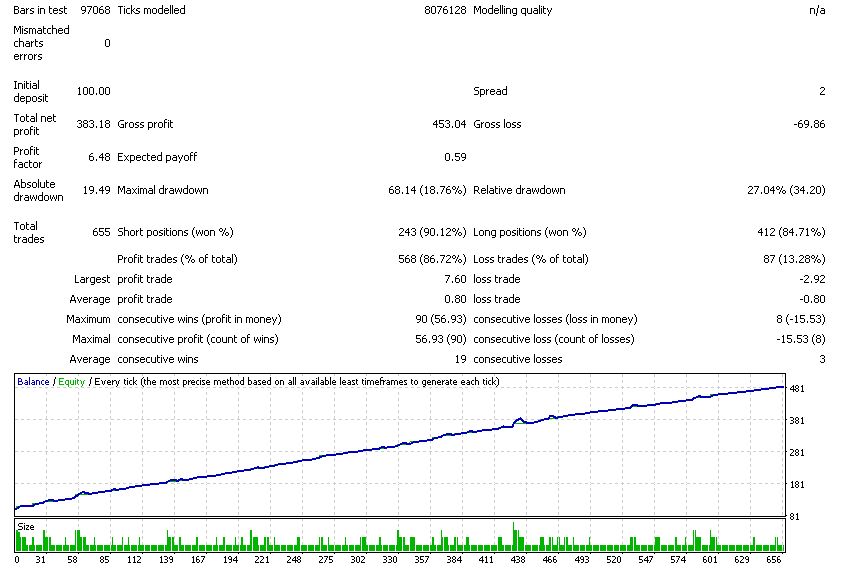The image size is (850, 571).
Task: Click Short positions value 243 (90.12%)
Action: 432,232
